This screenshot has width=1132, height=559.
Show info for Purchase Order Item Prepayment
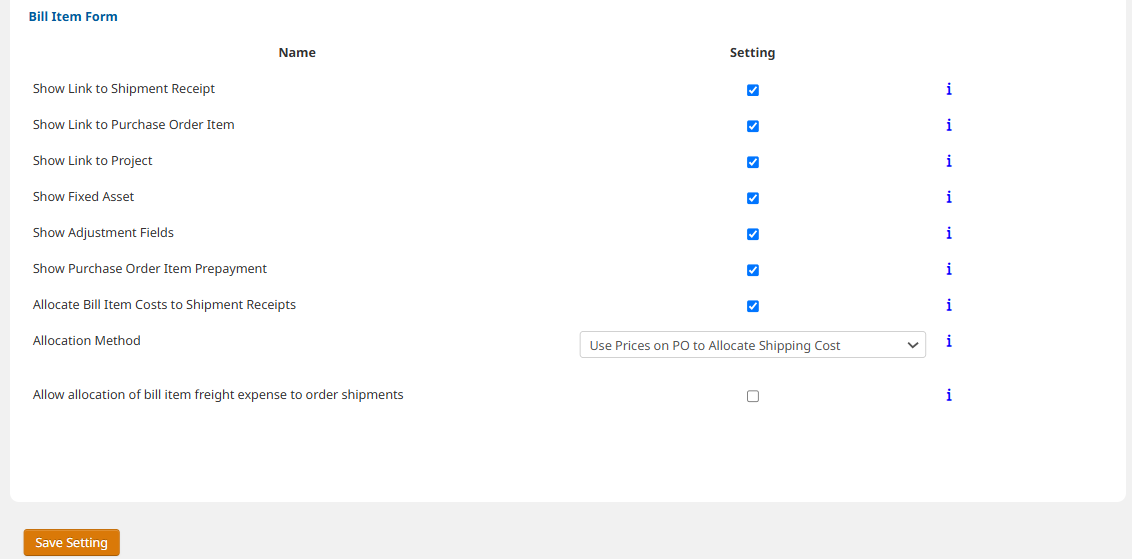click(949, 269)
